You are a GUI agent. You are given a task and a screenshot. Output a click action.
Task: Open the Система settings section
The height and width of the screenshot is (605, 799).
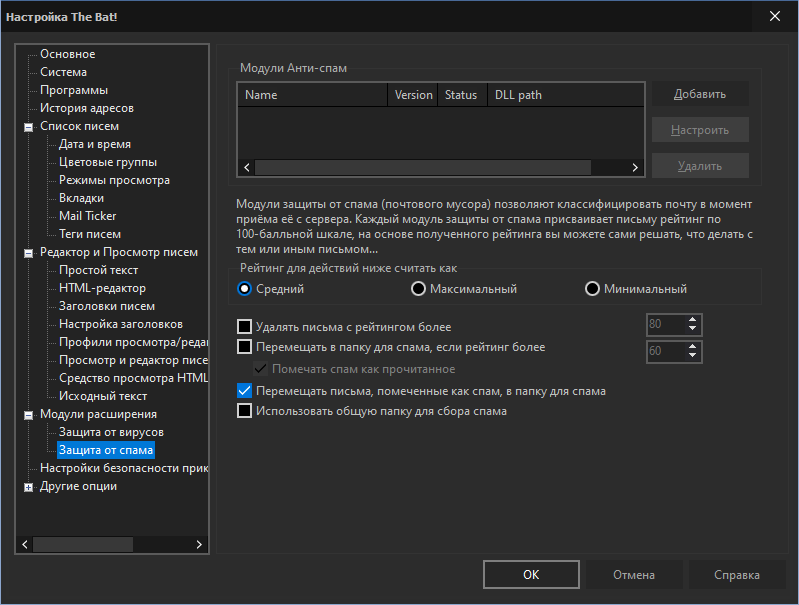pos(63,72)
